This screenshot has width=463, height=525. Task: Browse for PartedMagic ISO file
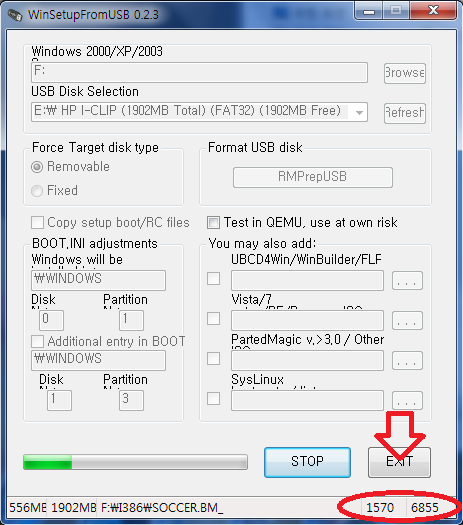(407, 360)
